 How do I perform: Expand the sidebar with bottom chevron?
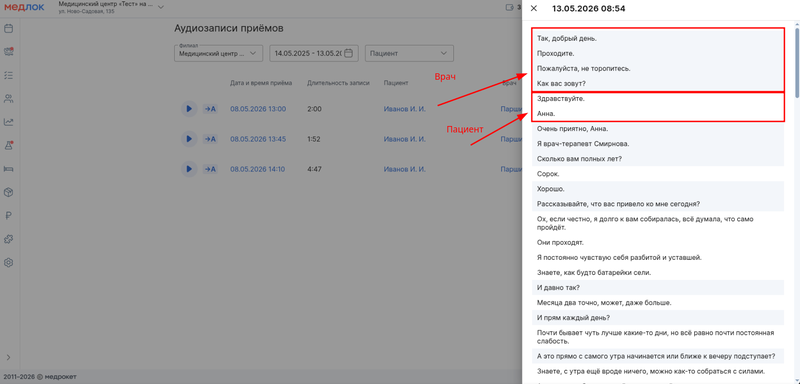(x=8, y=357)
